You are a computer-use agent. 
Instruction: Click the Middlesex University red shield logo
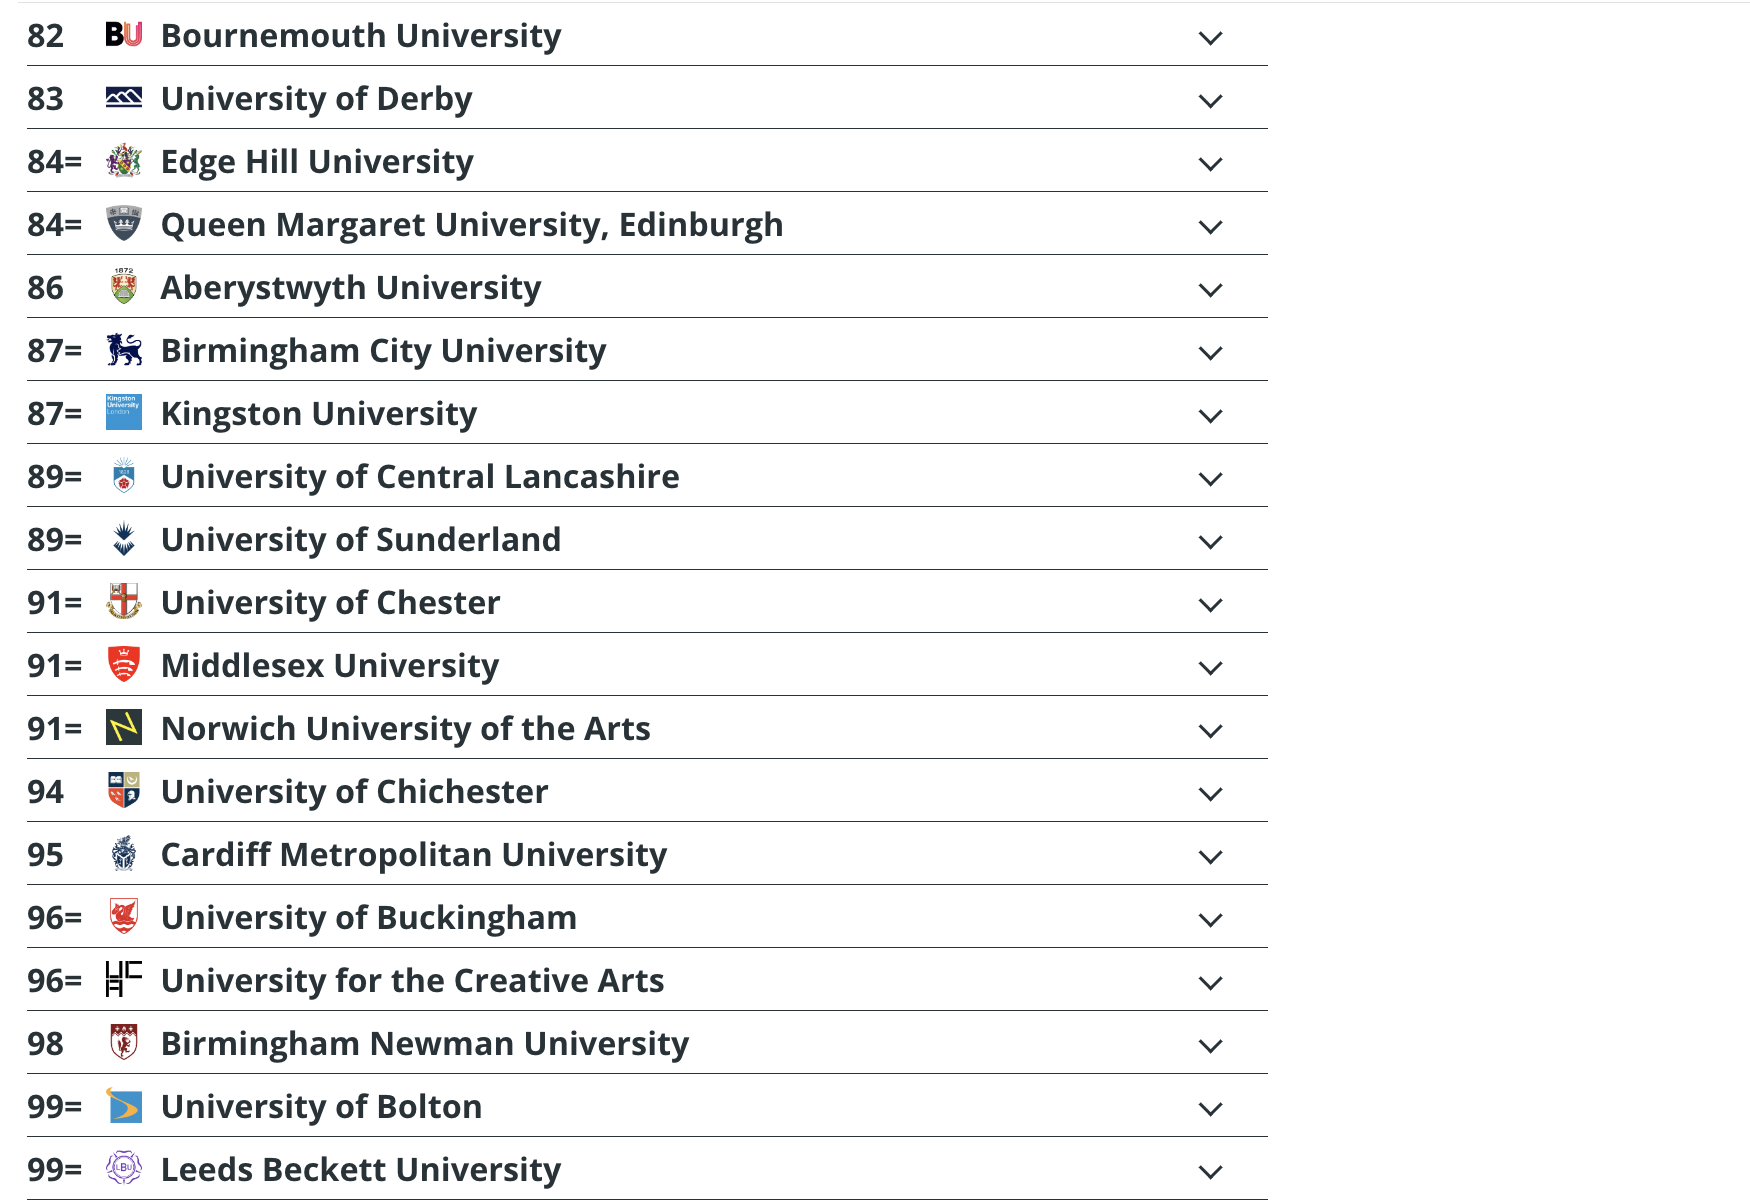click(124, 664)
